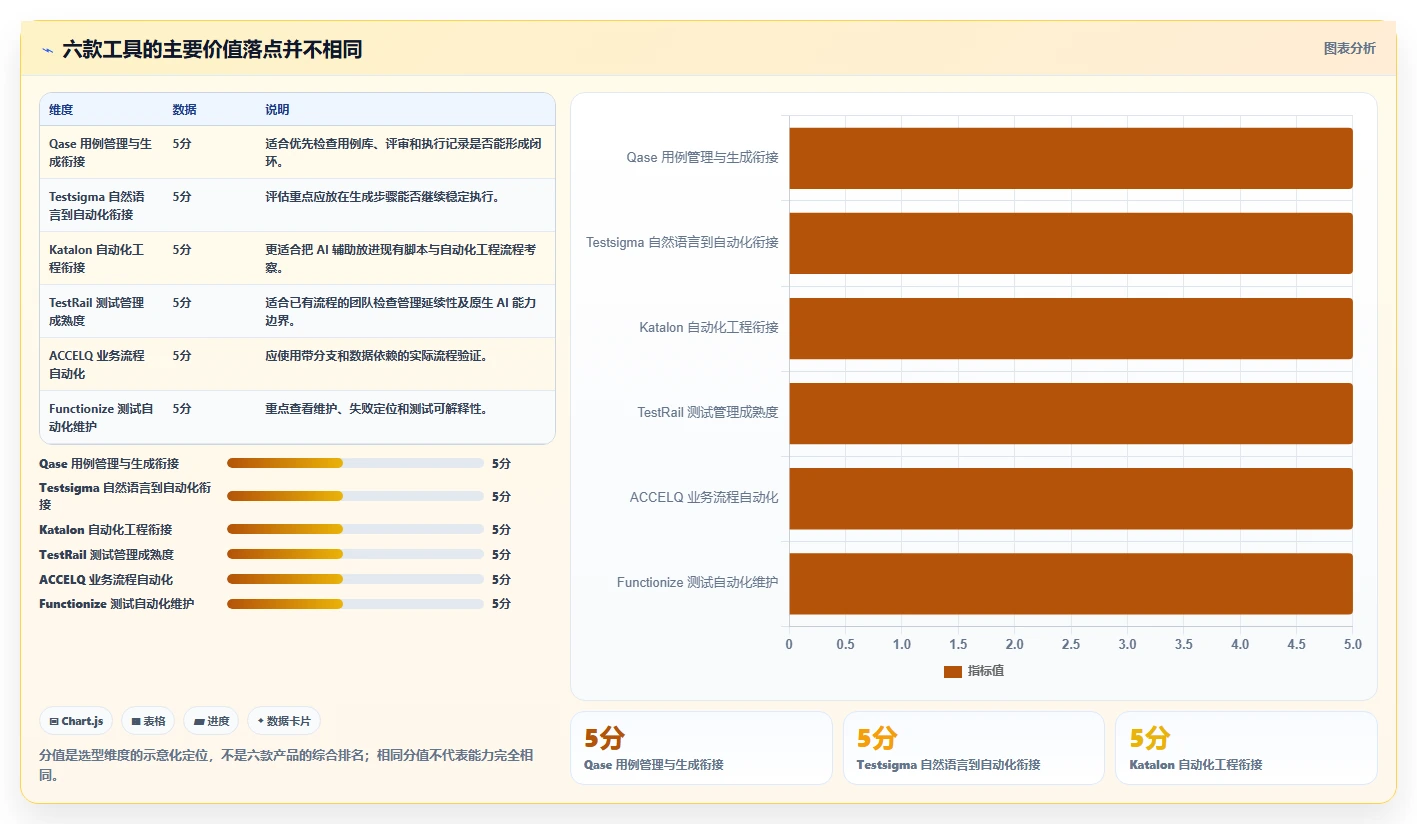Select the 表格 chip
The height and width of the screenshot is (824, 1417).
click(x=148, y=721)
